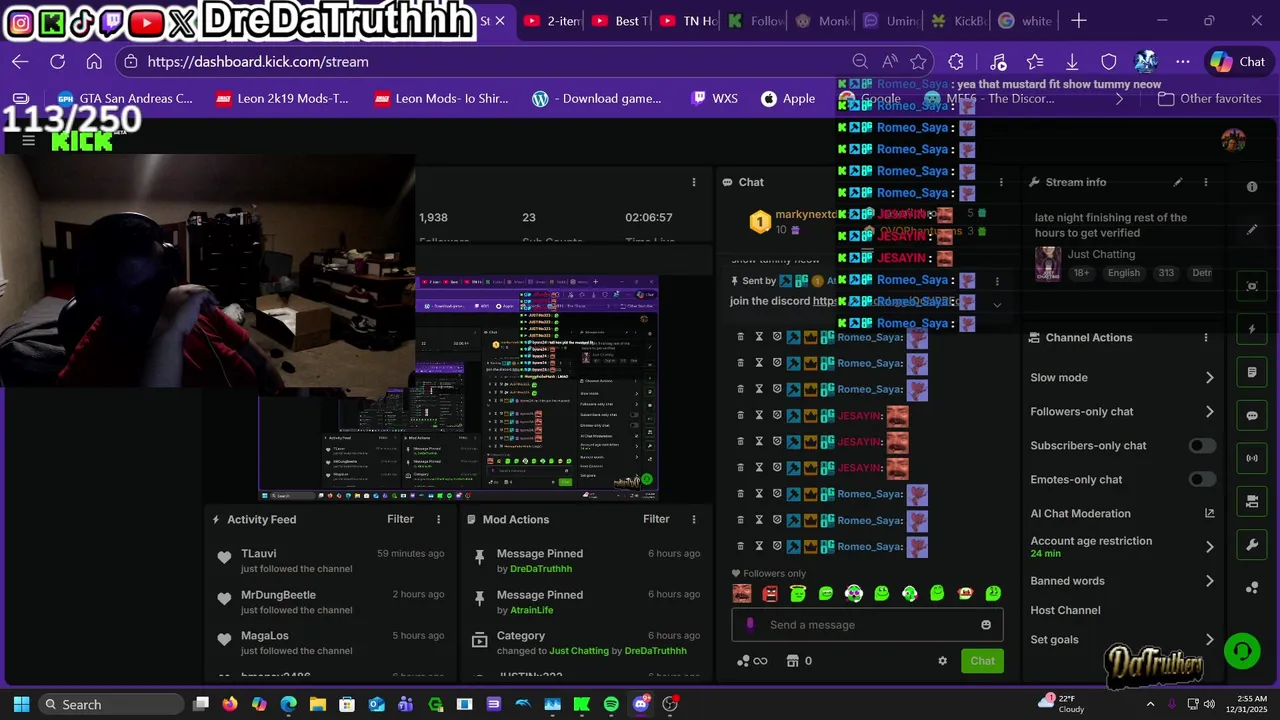Click the English stream tag
Viewport: 1280px width, 720px height.
[x=1123, y=273]
